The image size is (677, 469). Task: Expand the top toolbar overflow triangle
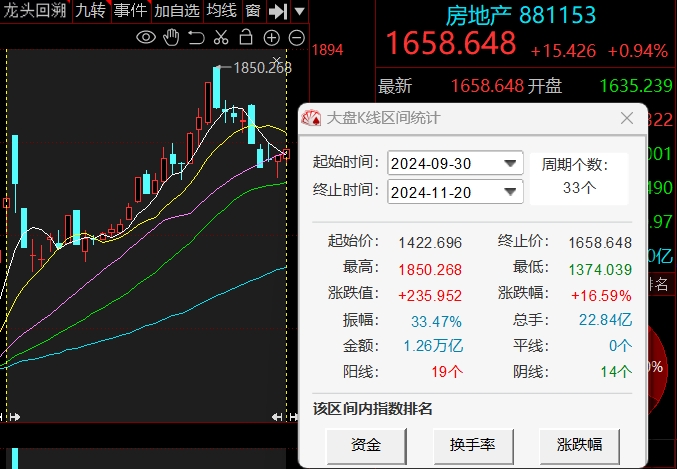300,11
